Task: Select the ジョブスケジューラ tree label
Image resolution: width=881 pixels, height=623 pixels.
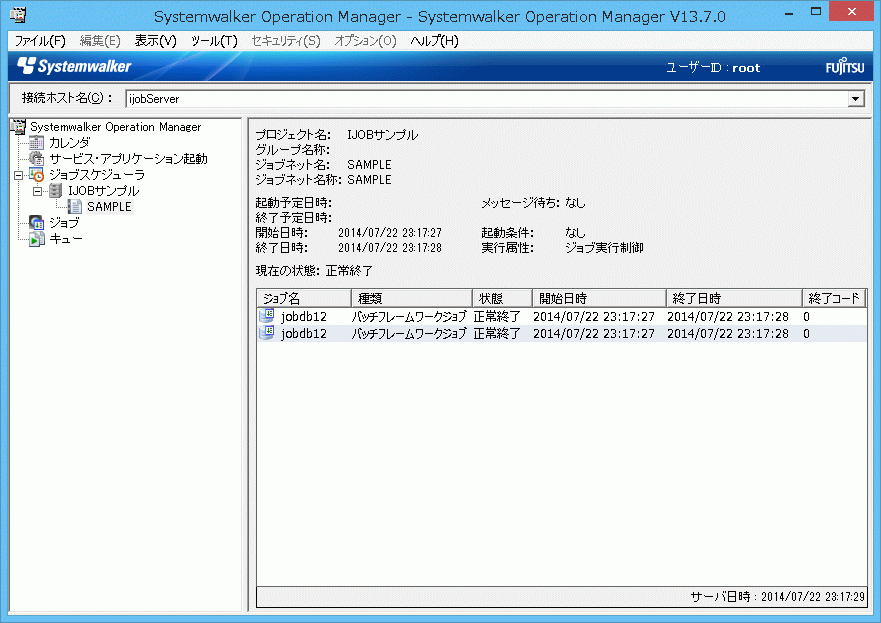Action: [x=97, y=175]
